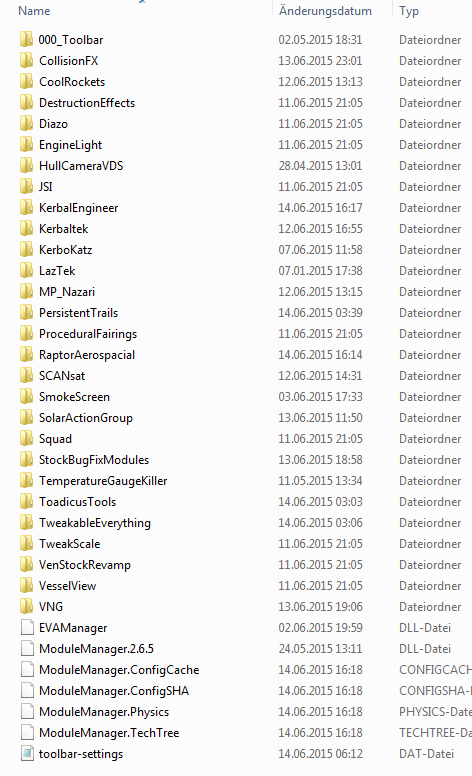Click the sort arrow above Name column
The width and height of the screenshot is (472, 776).
coord(142,1)
